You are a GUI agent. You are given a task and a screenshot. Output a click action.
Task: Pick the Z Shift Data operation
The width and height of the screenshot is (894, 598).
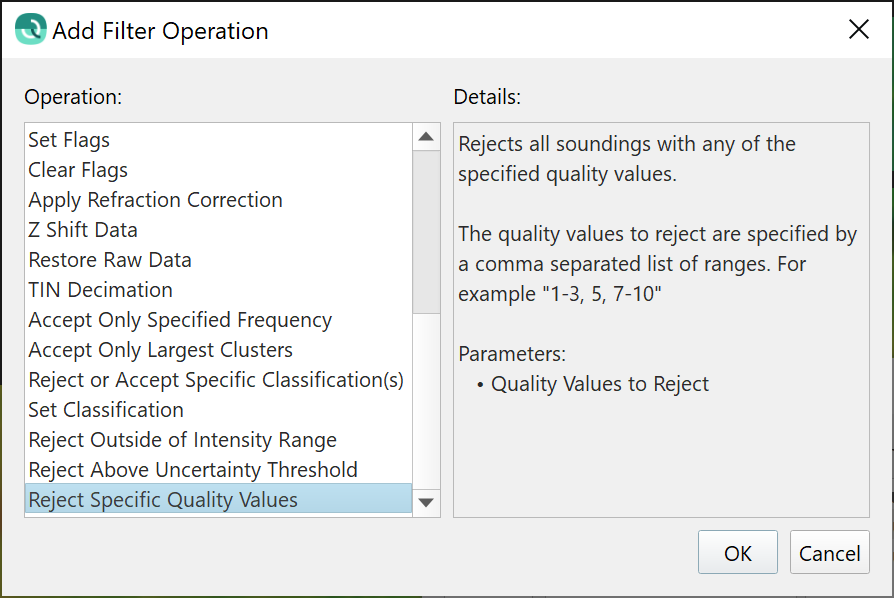(83, 230)
